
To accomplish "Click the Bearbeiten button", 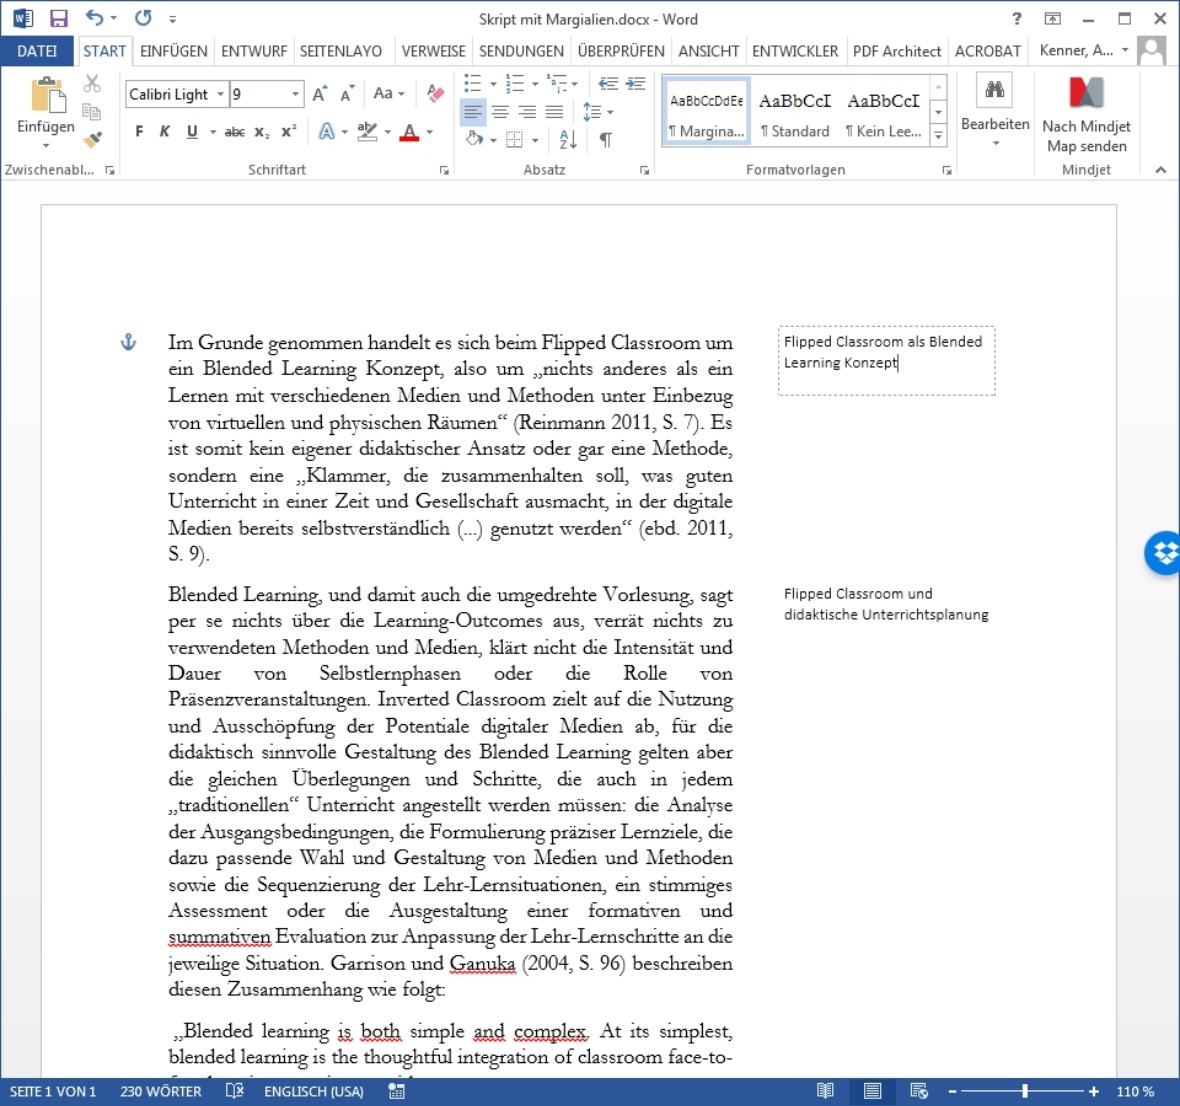I will (x=994, y=123).
